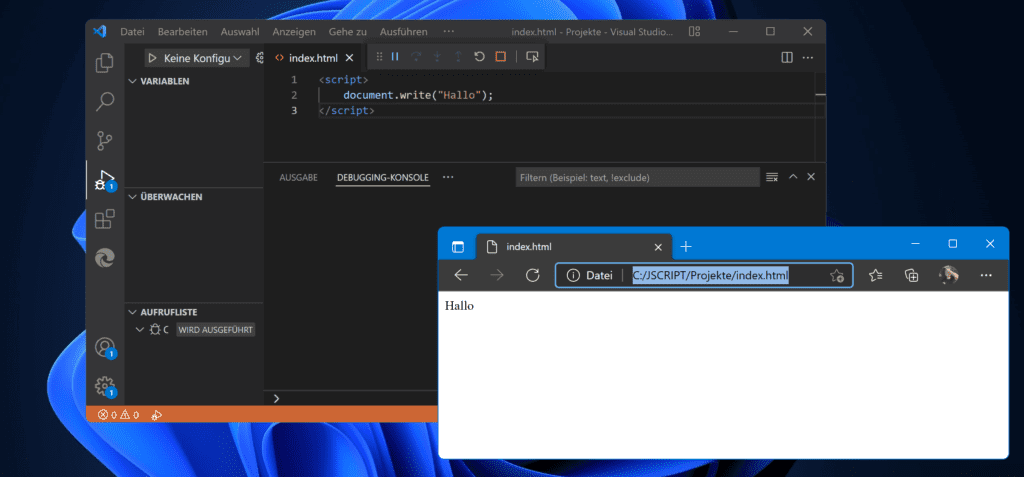
Task: Toggle vertical tabs in Edge
Action: [458, 246]
